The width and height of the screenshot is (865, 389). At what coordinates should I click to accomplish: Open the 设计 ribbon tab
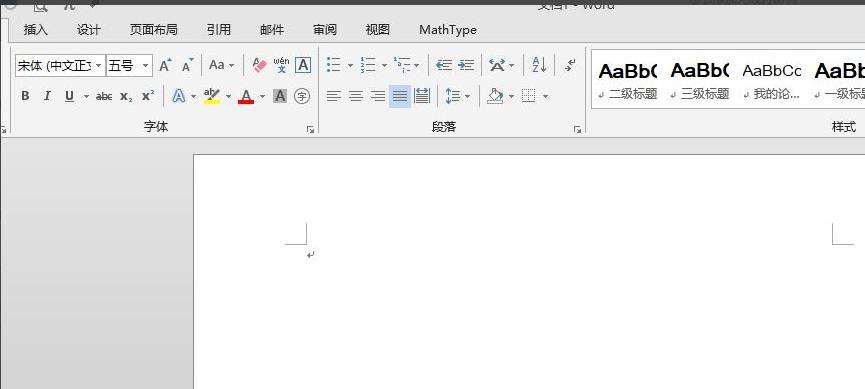click(89, 30)
